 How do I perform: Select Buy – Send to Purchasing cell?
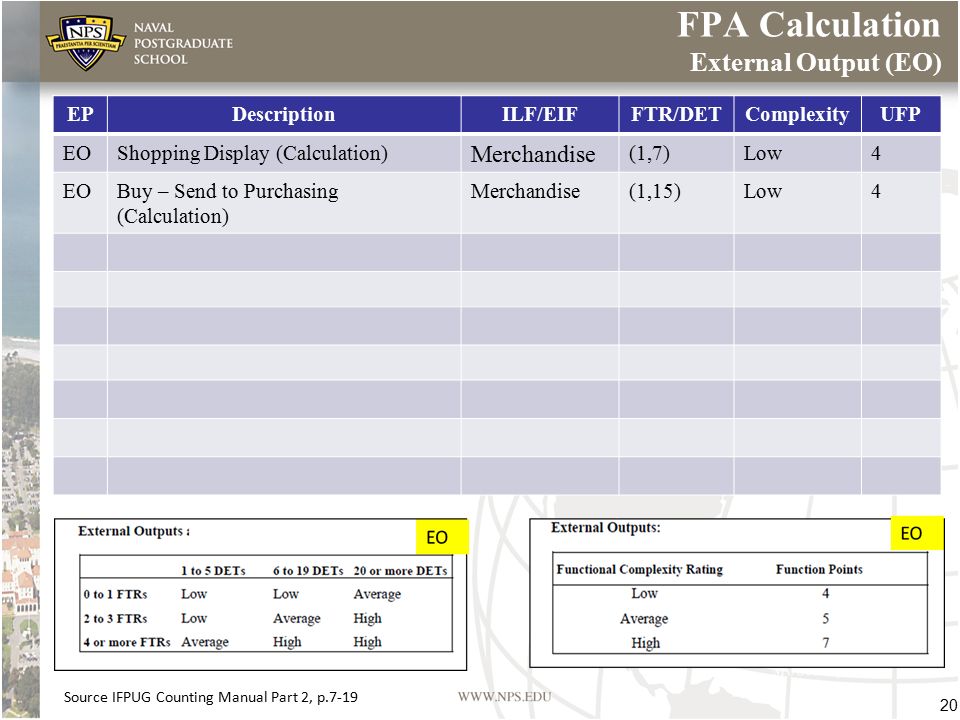[284, 203]
